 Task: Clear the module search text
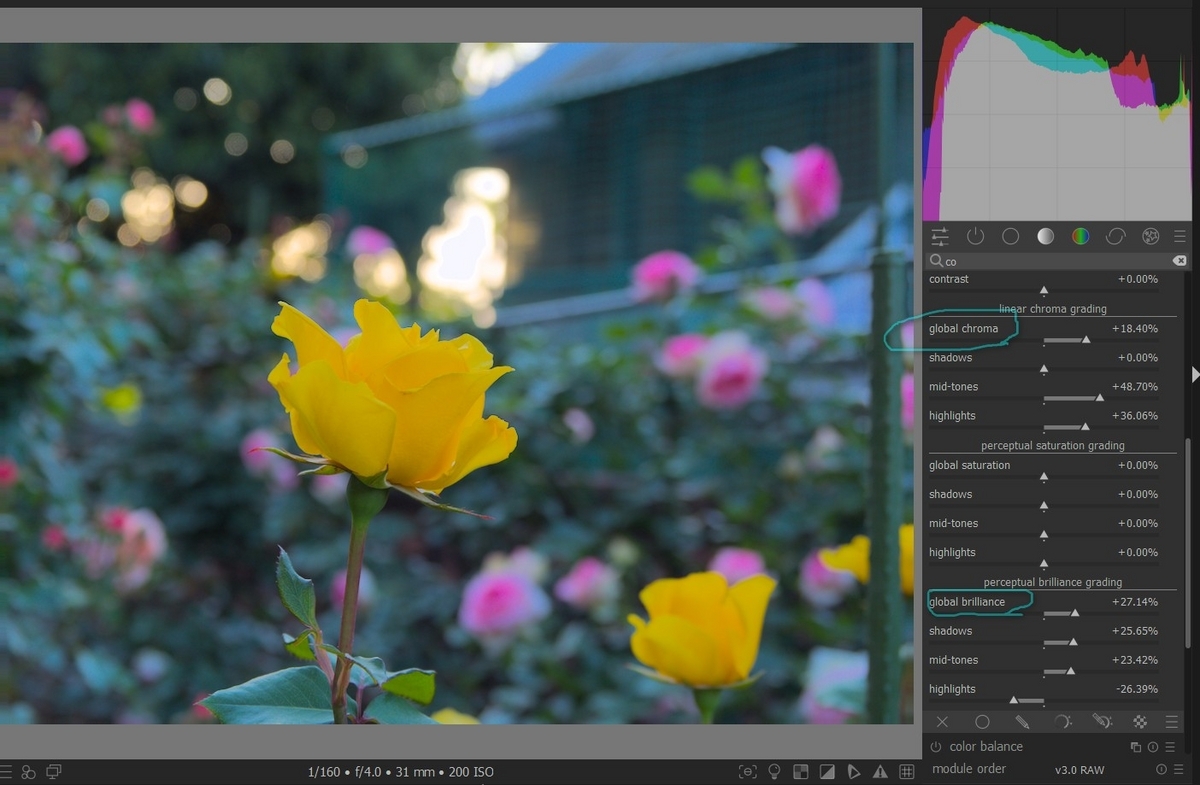1179,261
